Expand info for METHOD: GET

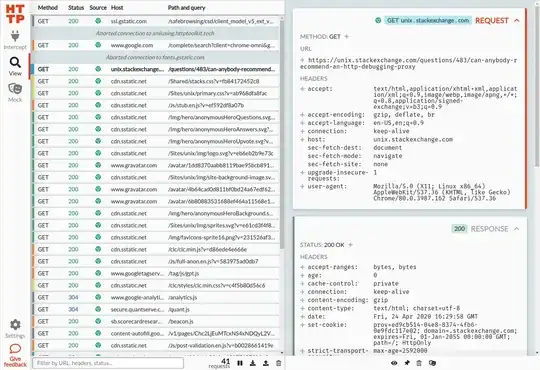point(346,37)
